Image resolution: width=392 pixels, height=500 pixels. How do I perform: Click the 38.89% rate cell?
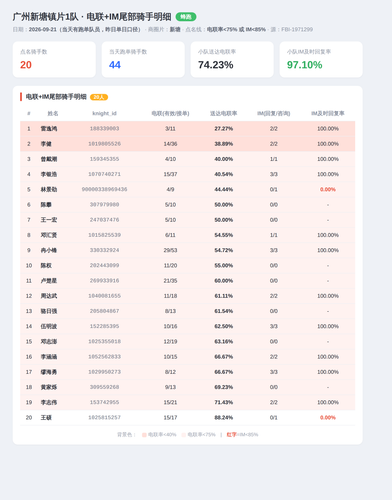tap(223, 144)
